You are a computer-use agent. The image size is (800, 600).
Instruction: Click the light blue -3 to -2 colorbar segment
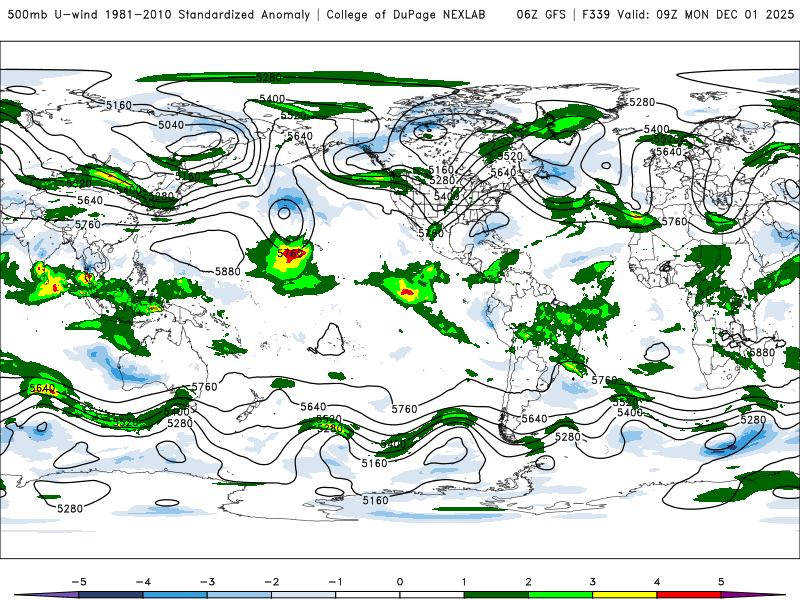click(x=239, y=595)
